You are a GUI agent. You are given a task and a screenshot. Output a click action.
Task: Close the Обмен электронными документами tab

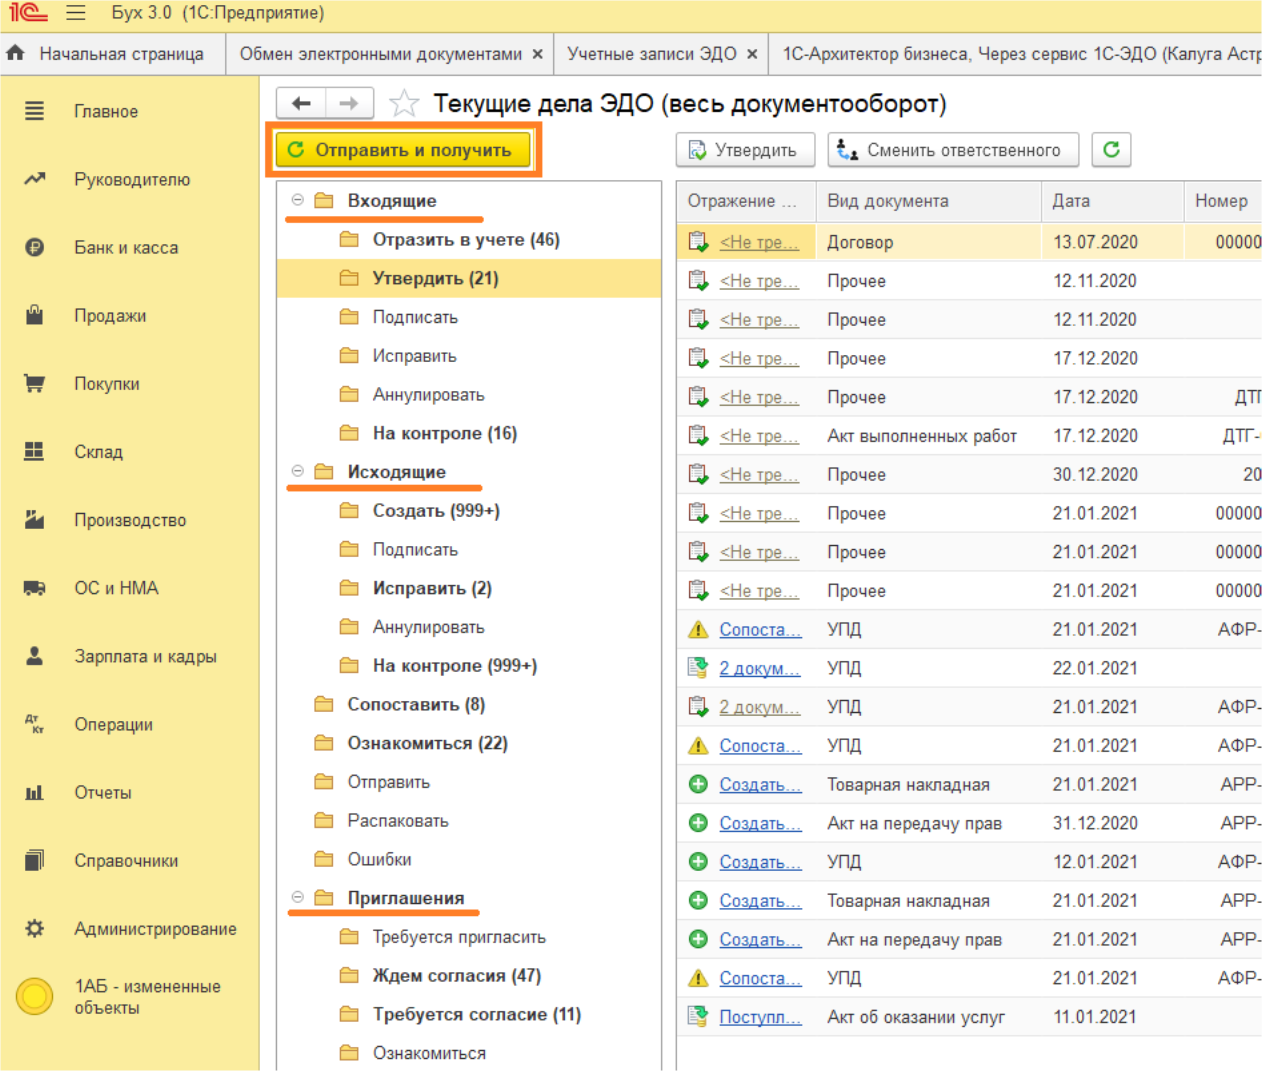click(537, 54)
